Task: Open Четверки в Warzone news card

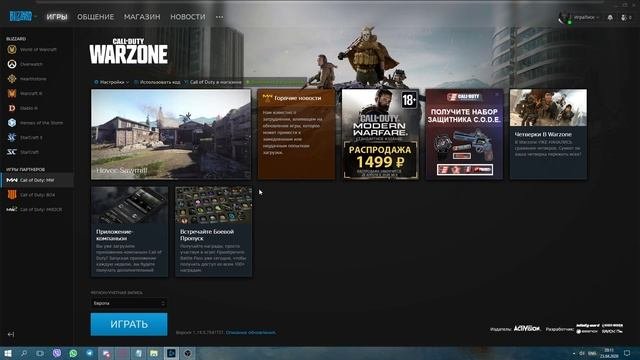Action: click(549, 134)
